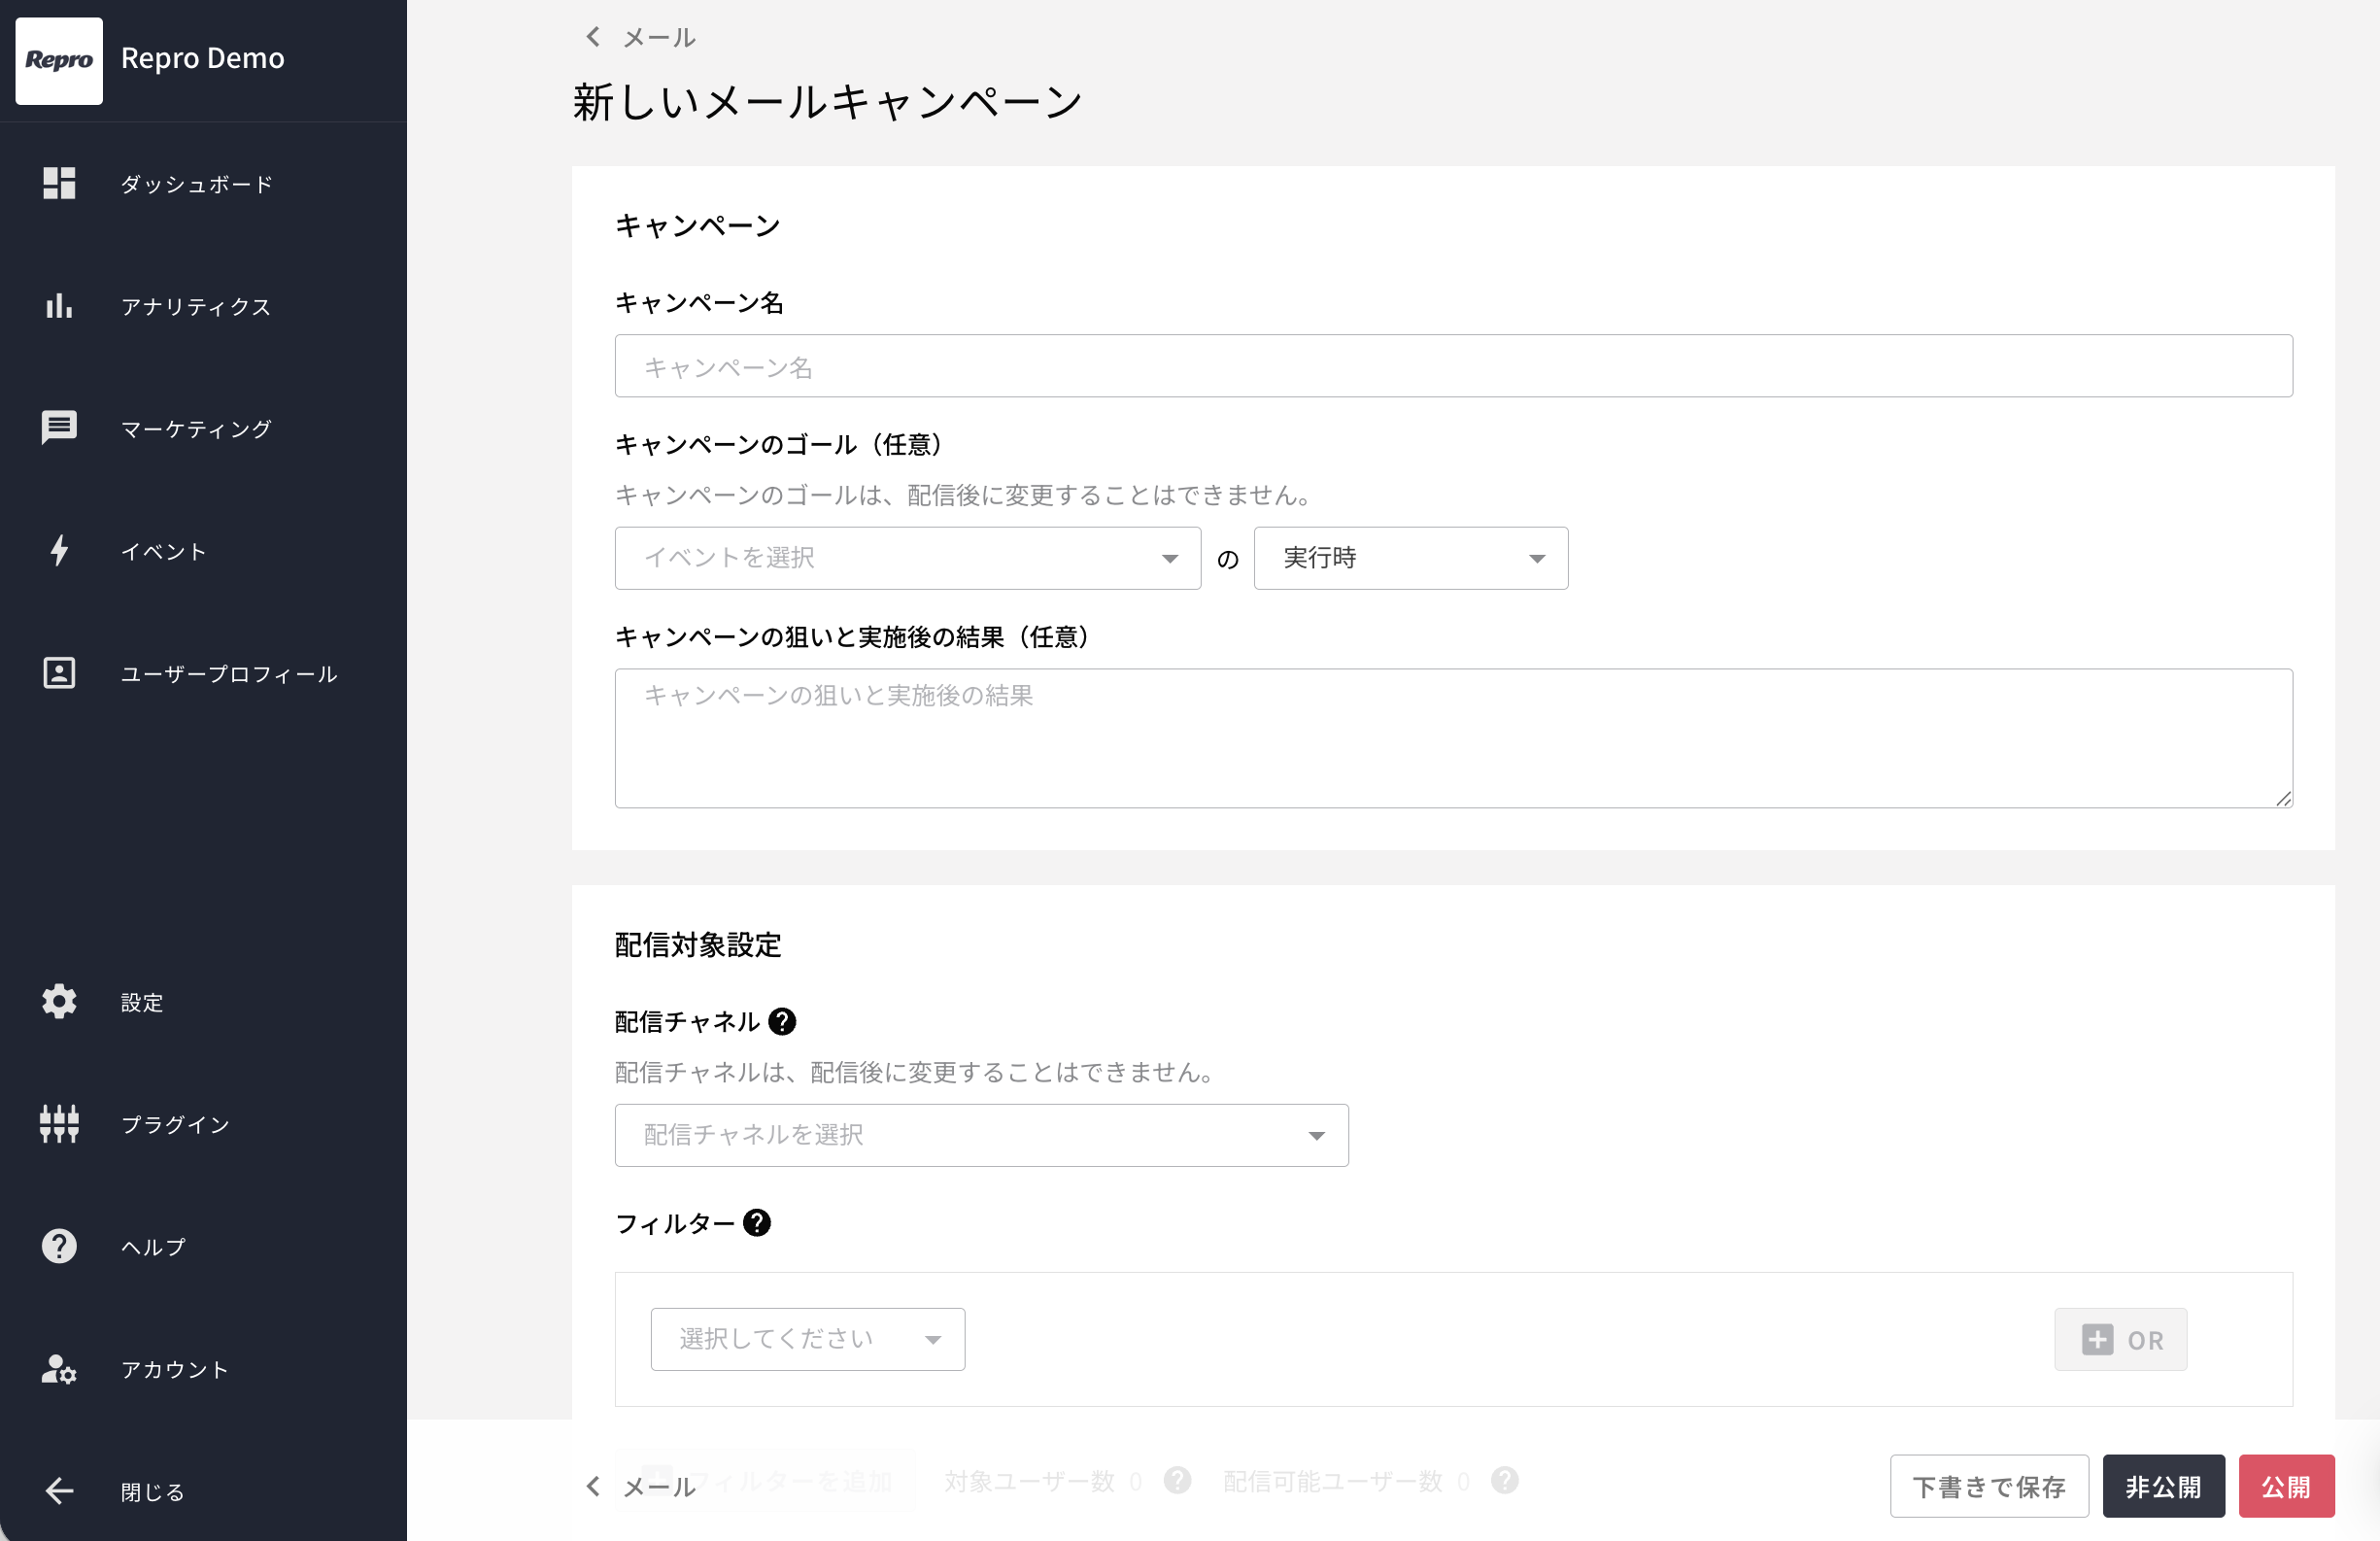This screenshot has height=1541, width=2380.
Task: Click the Repro Demo app name
Action: [x=203, y=58]
